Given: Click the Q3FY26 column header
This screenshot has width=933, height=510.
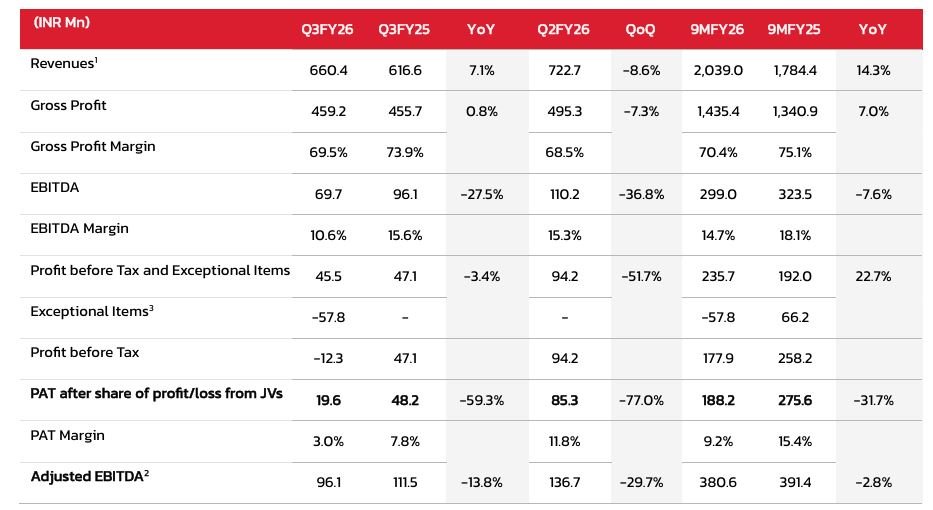Looking at the screenshot, I should 327,30.
